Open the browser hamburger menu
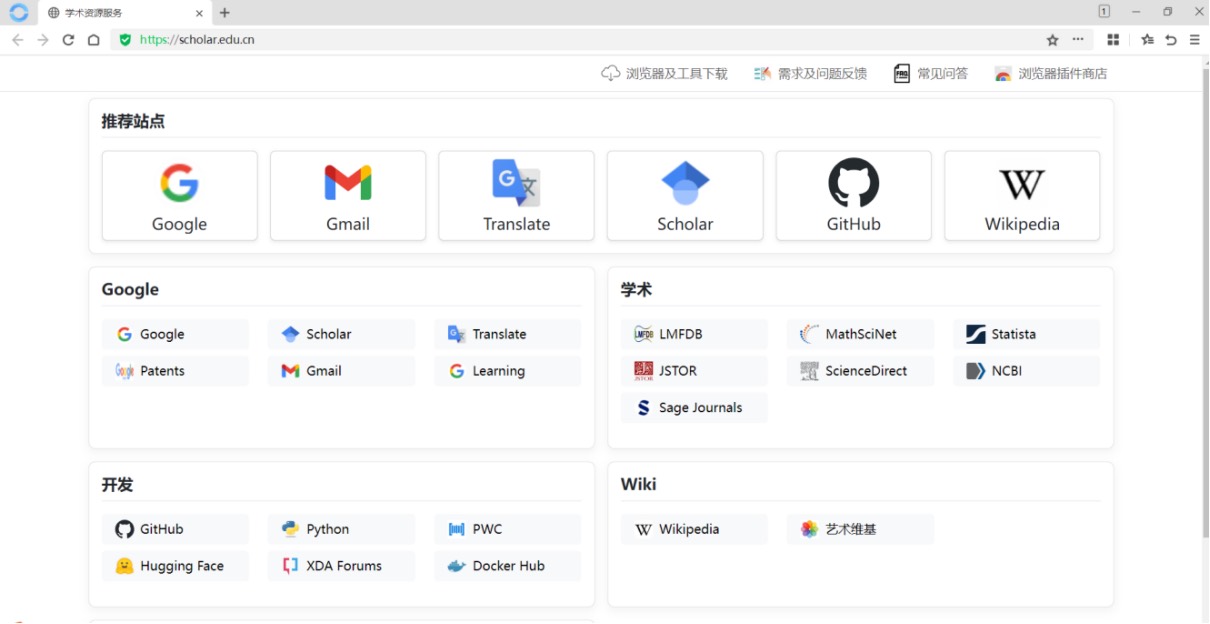The height and width of the screenshot is (624, 1210). pyautogui.click(x=1195, y=40)
